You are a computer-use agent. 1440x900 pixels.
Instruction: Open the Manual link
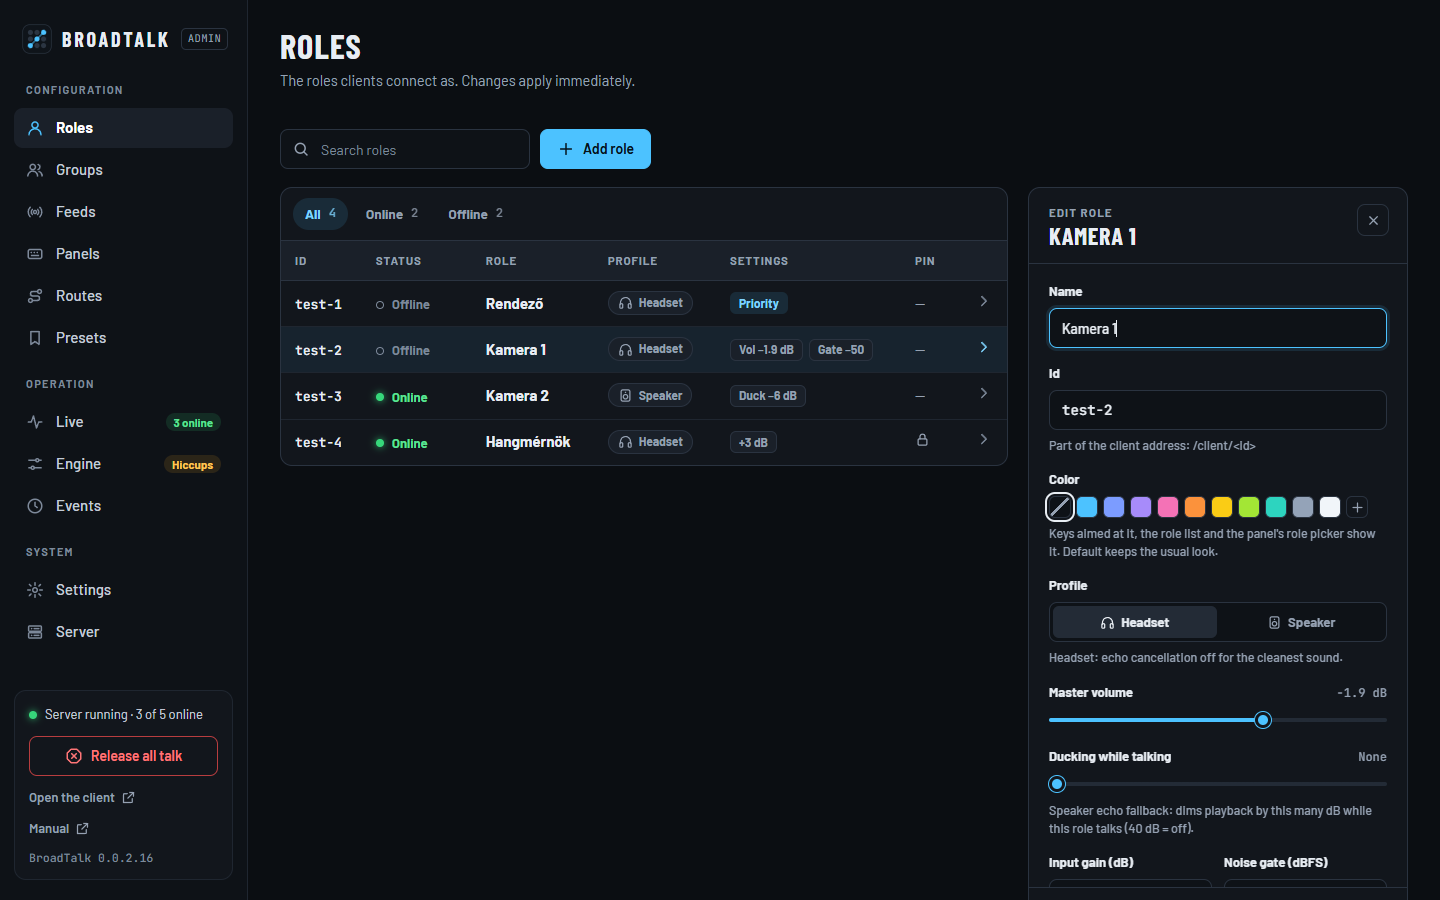[x=59, y=829]
